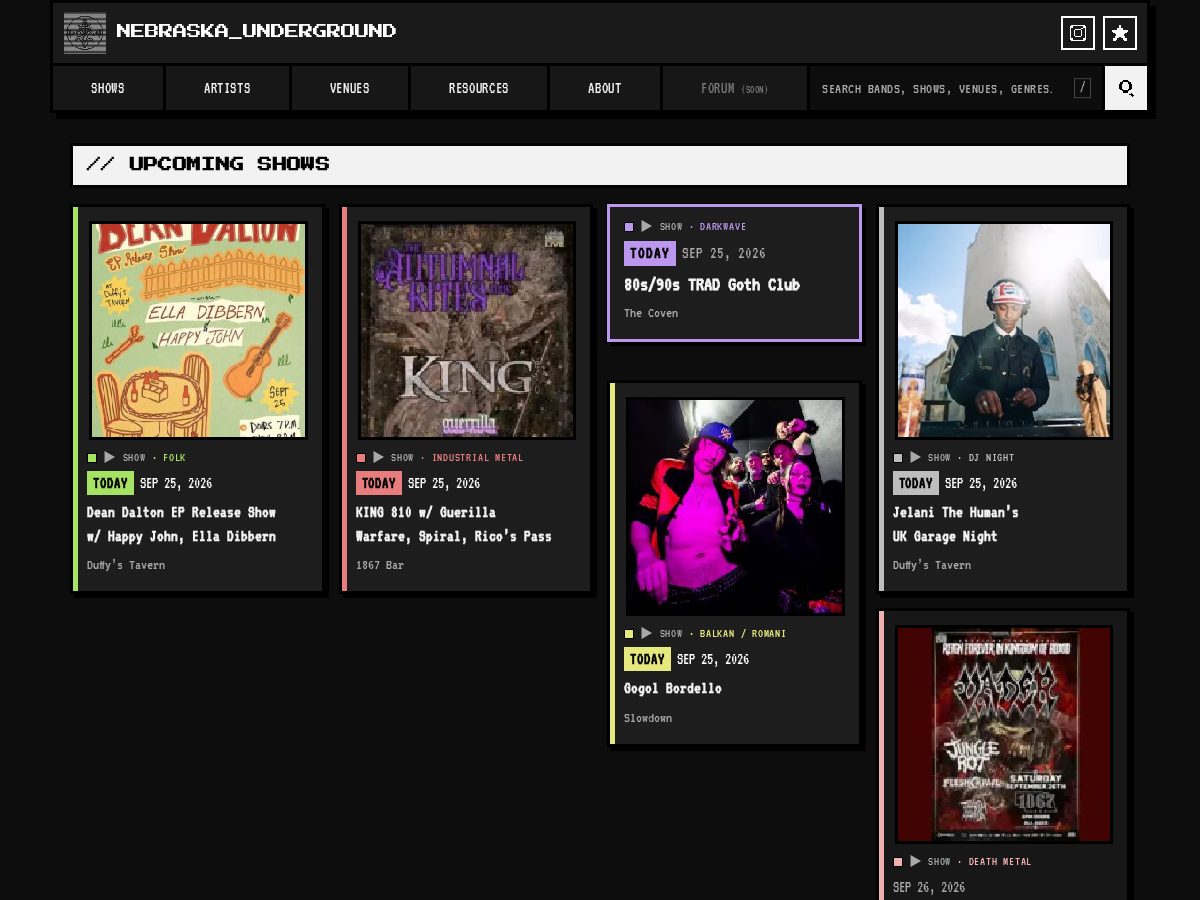Open the Venues nav item

(350, 88)
